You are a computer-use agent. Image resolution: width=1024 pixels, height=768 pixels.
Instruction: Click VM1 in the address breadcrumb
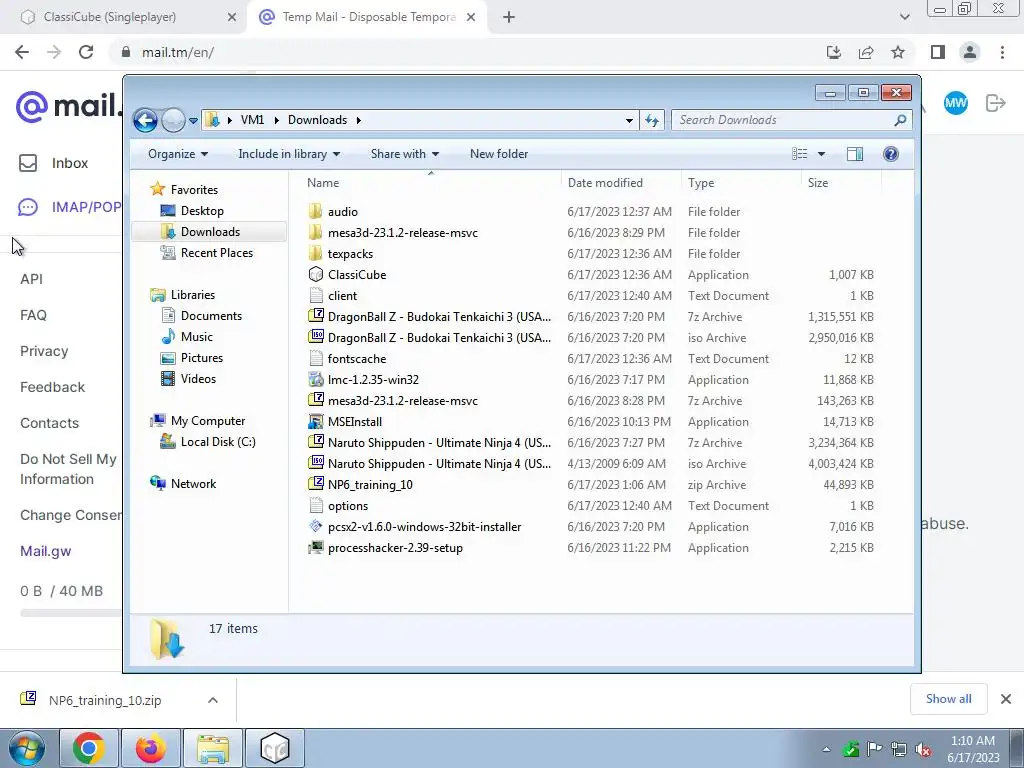tap(252, 120)
